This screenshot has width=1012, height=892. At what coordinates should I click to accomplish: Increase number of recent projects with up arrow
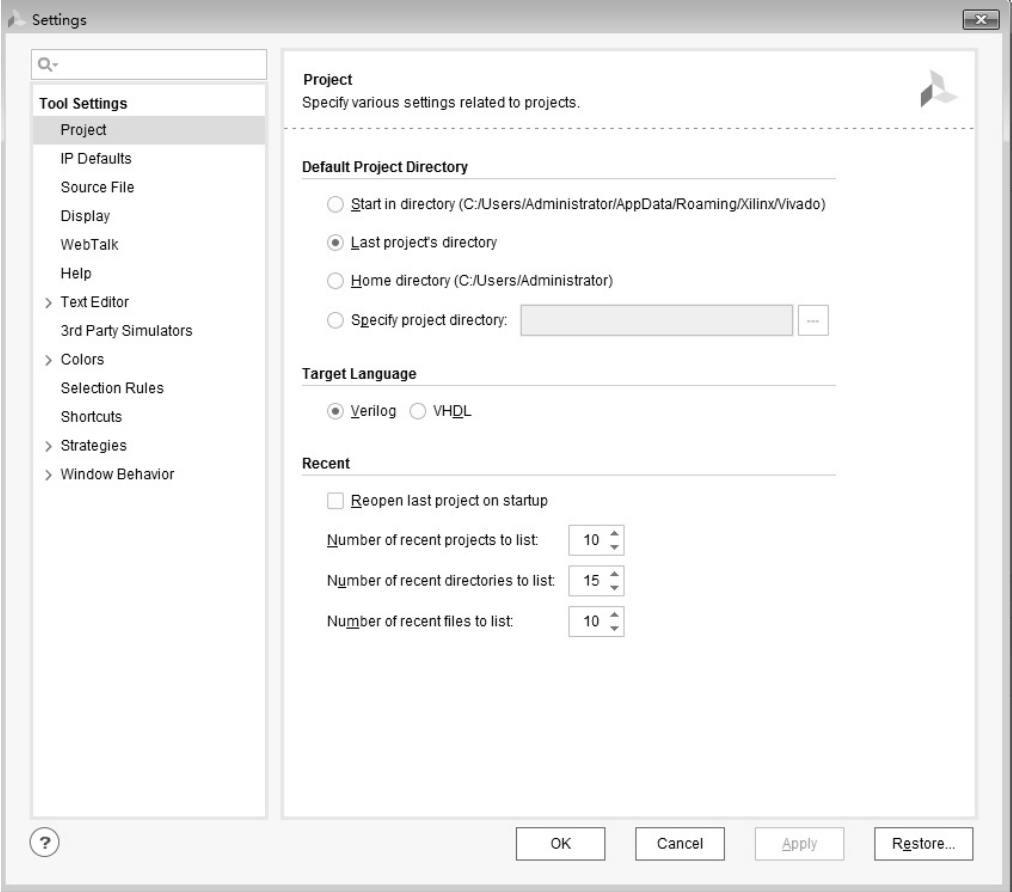point(615,535)
